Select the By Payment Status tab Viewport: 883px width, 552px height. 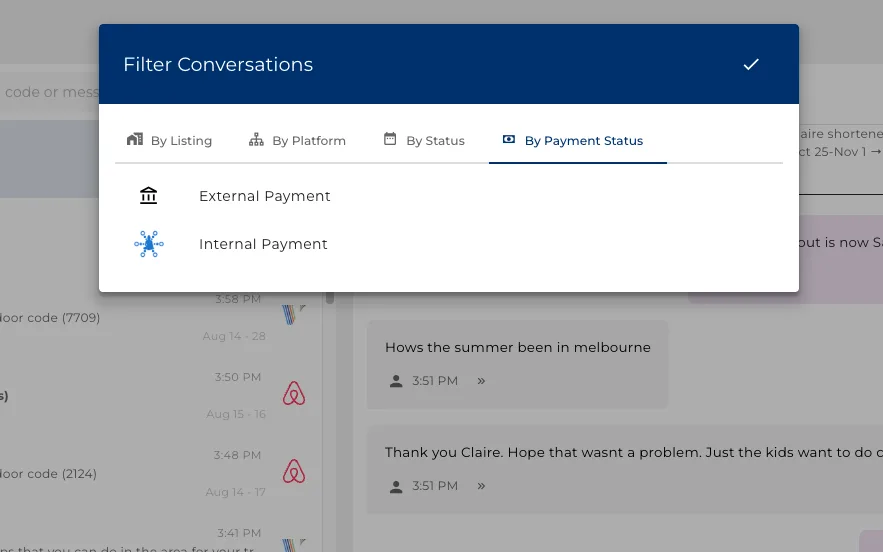578,140
